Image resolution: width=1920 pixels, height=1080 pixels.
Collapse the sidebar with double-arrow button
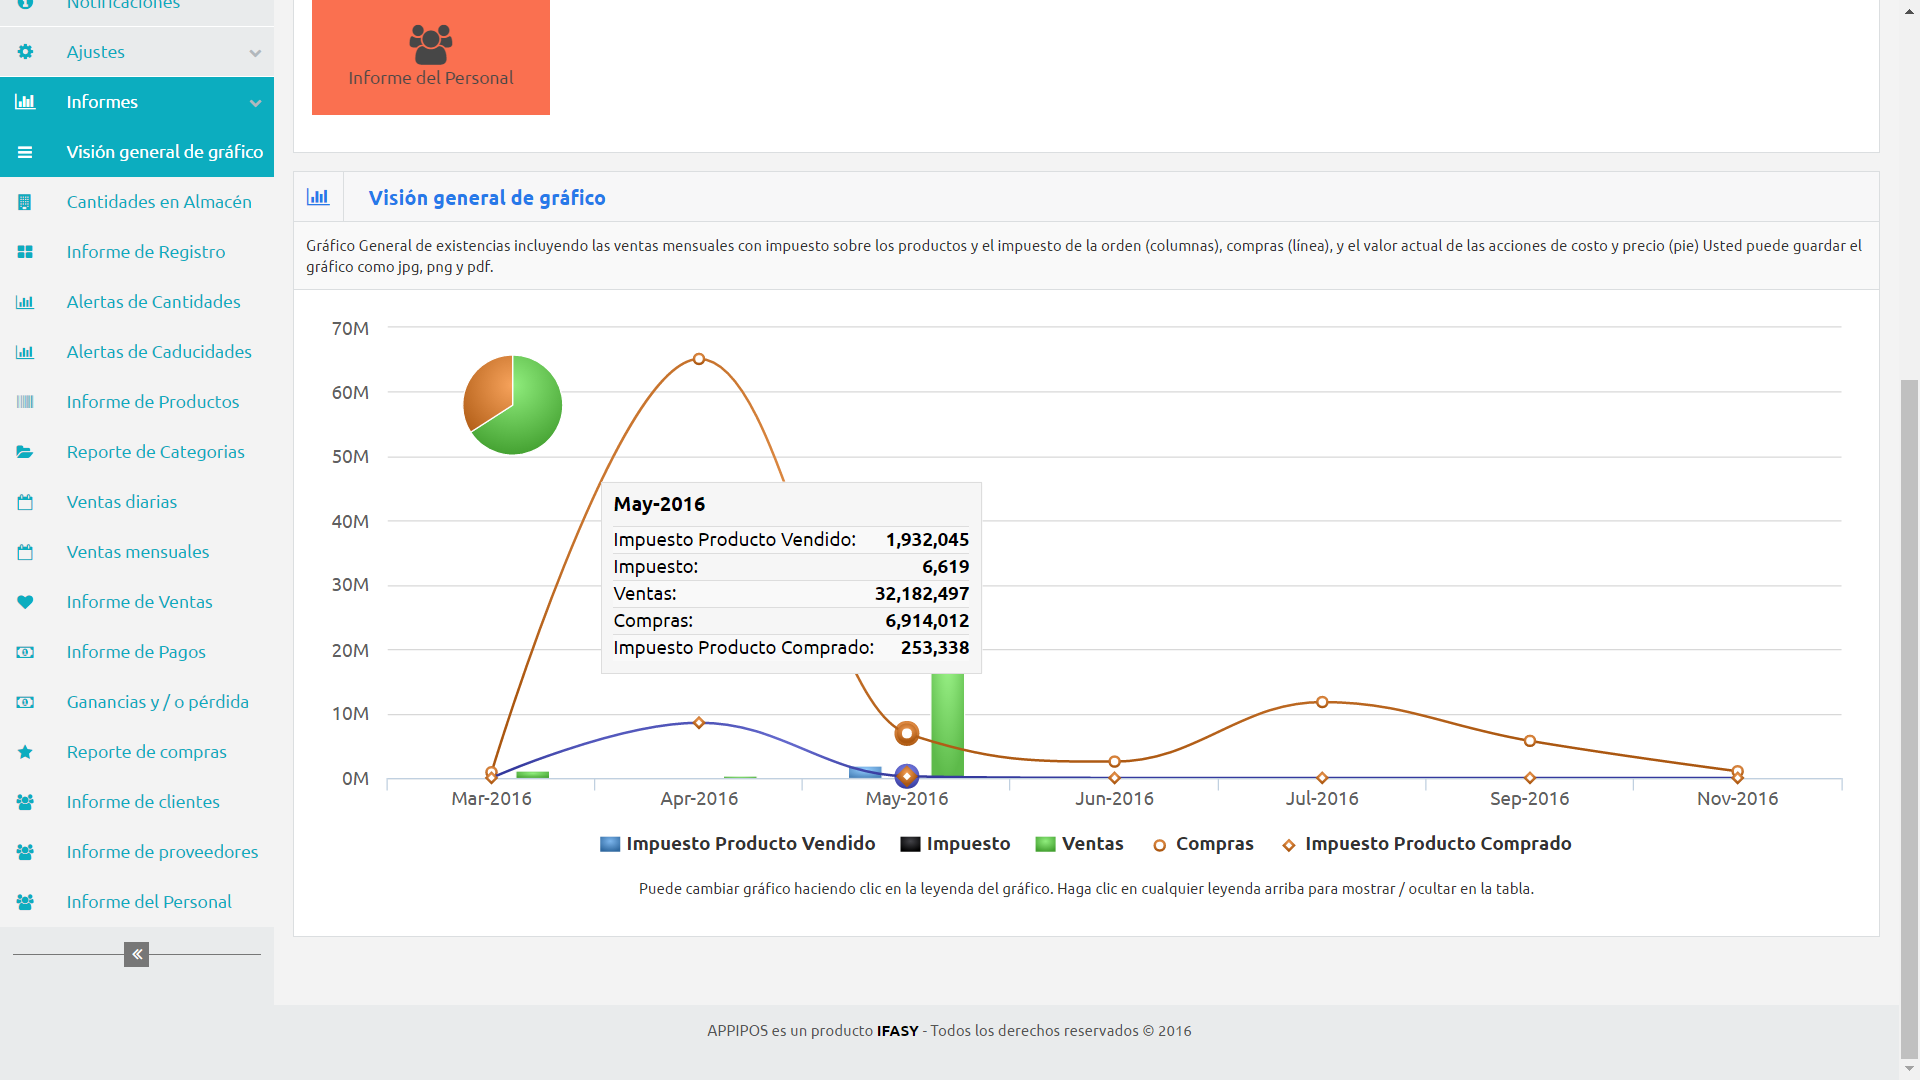point(137,955)
